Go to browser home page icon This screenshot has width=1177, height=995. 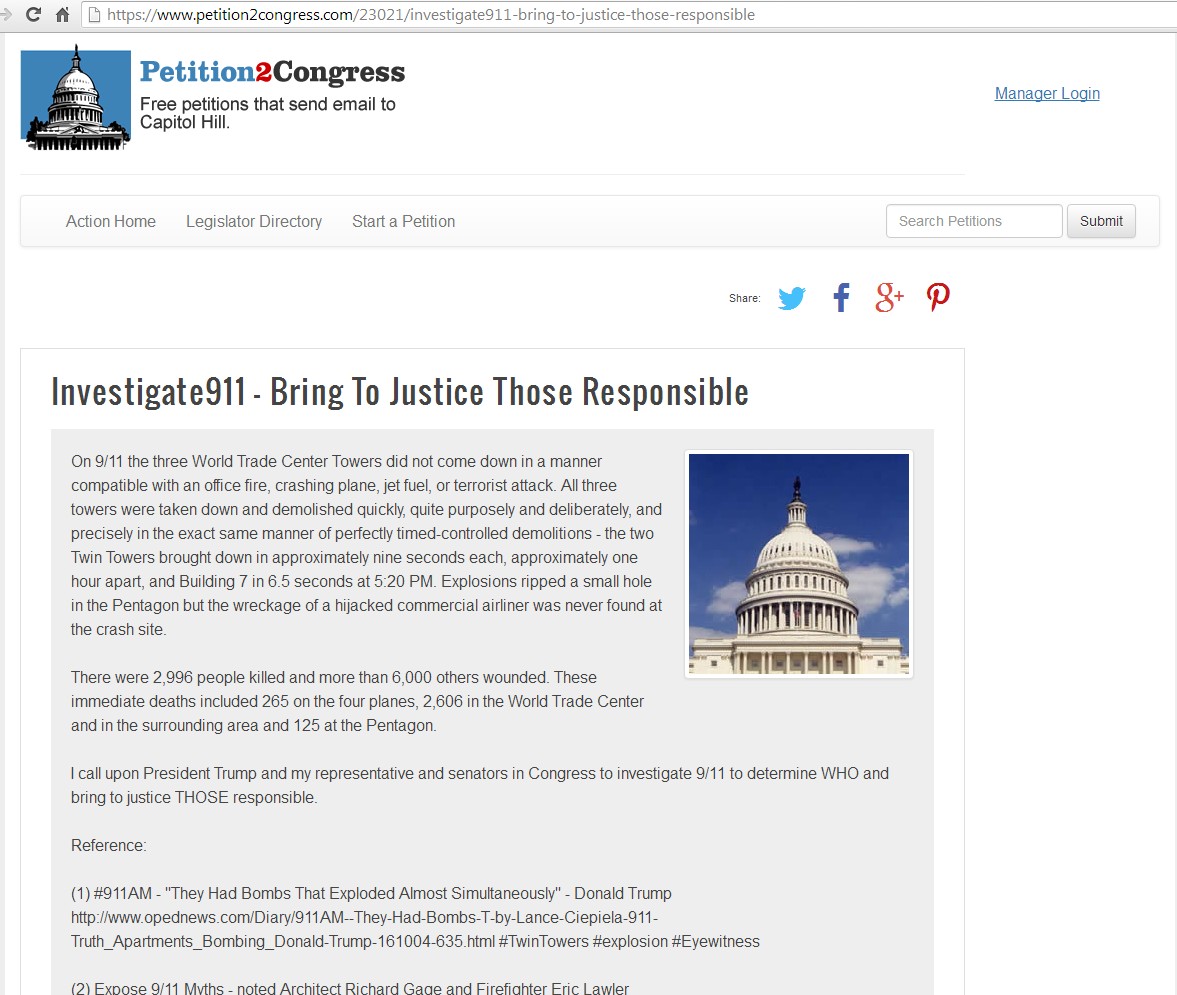click(63, 14)
